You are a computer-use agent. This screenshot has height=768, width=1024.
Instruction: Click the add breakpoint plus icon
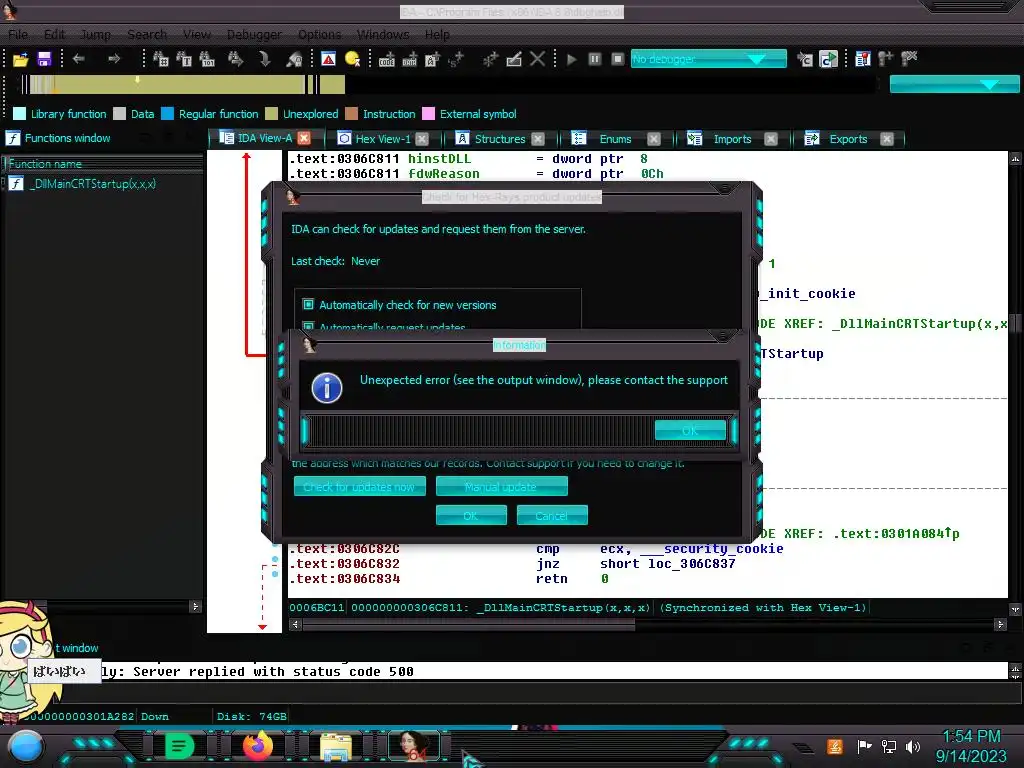tap(886, 59)
